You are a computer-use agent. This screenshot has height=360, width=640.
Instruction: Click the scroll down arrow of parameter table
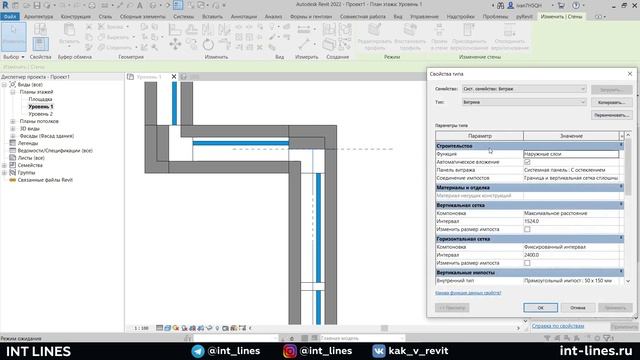628,281
